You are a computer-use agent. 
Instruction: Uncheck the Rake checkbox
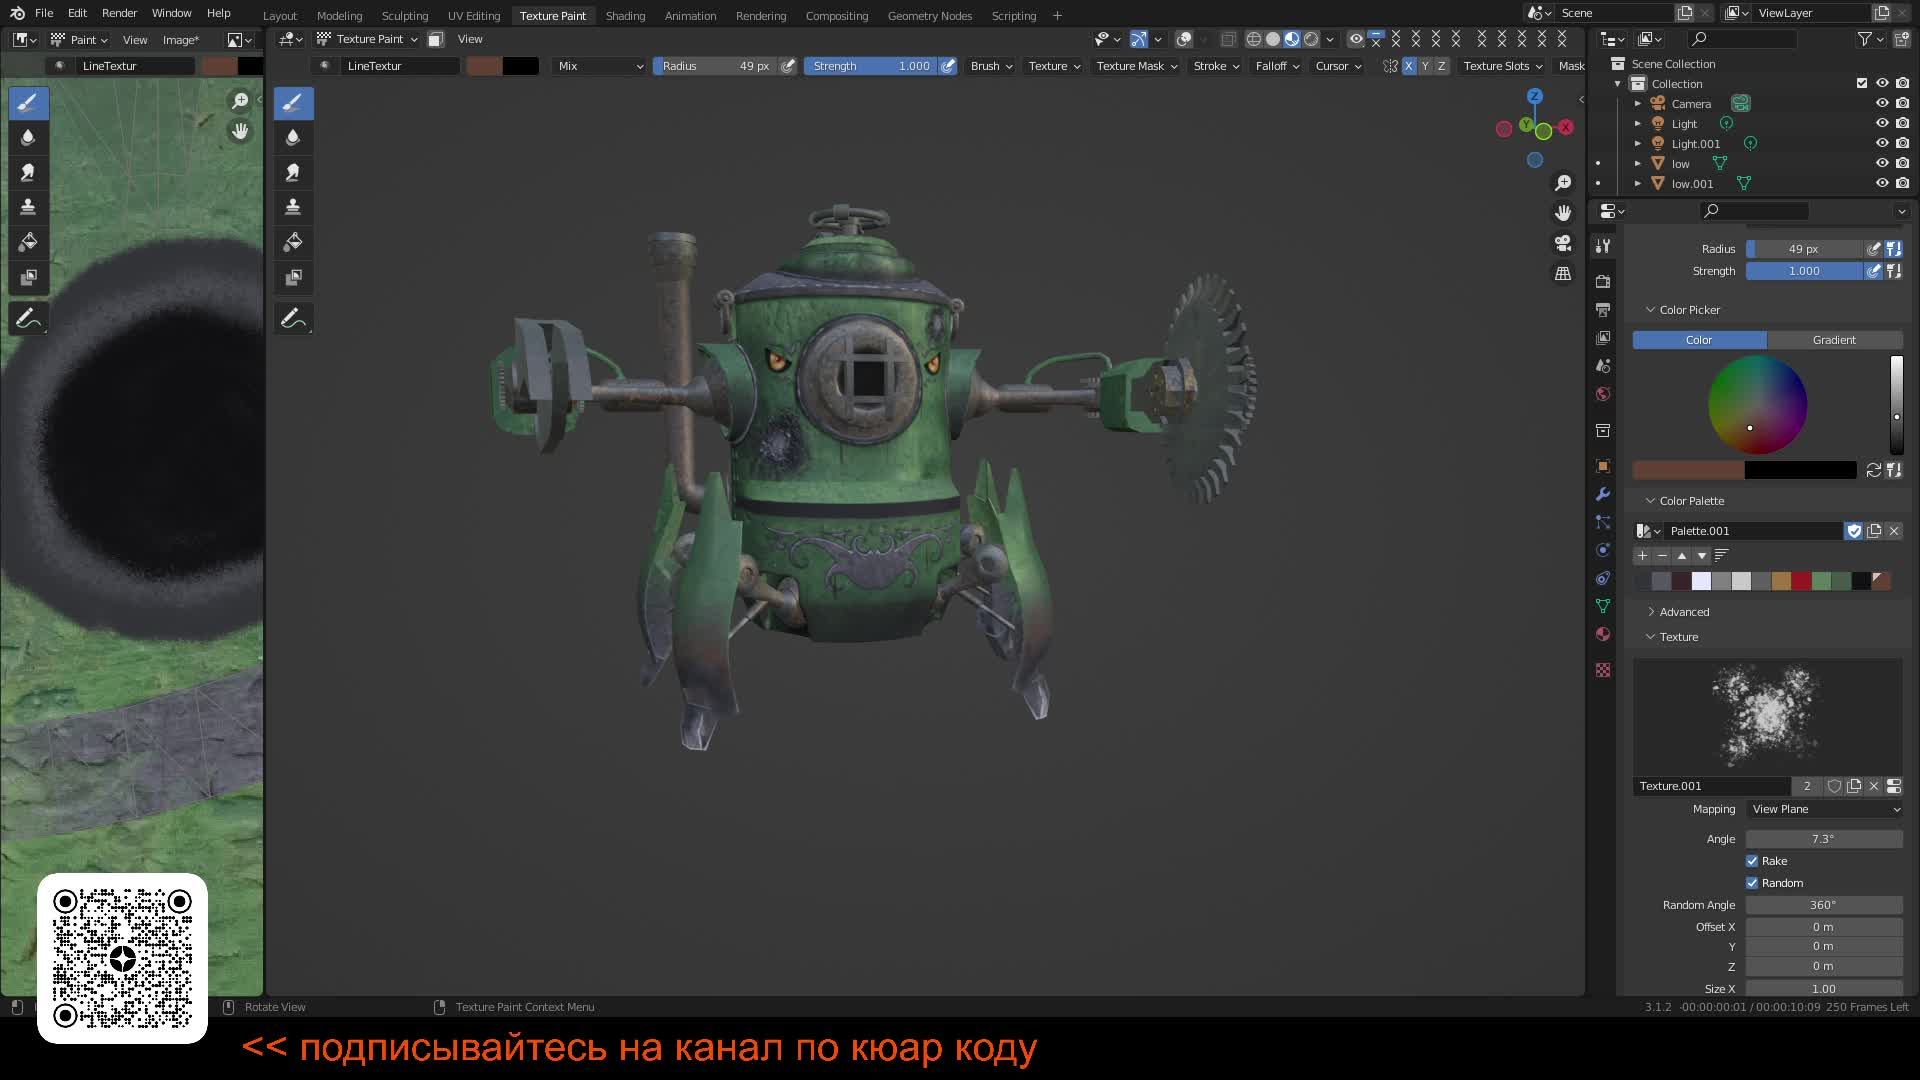point(1752,861)
